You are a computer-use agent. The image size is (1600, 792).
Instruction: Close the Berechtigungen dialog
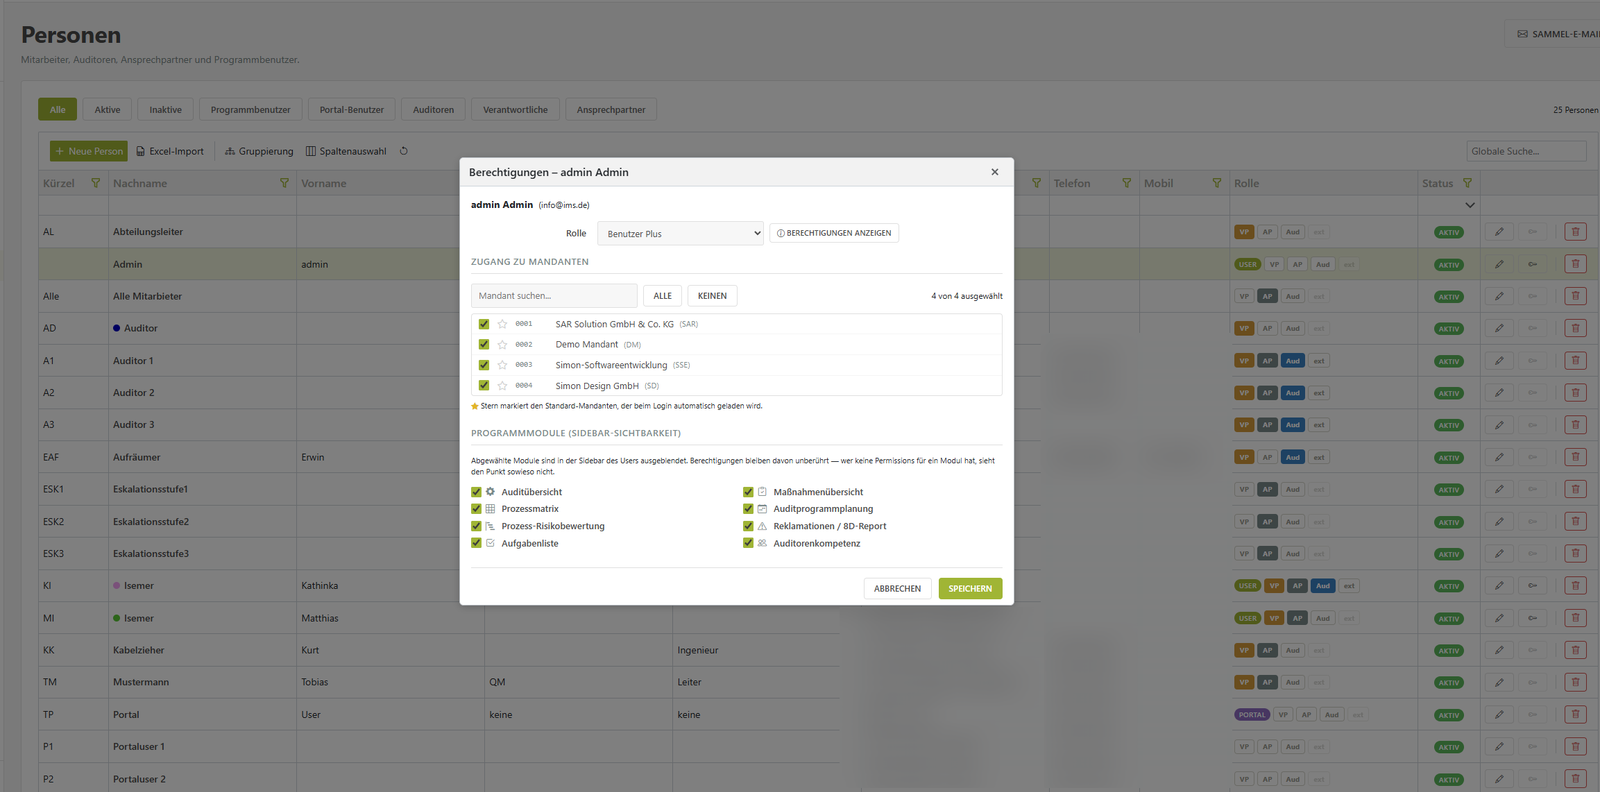(x=995, y=172)
